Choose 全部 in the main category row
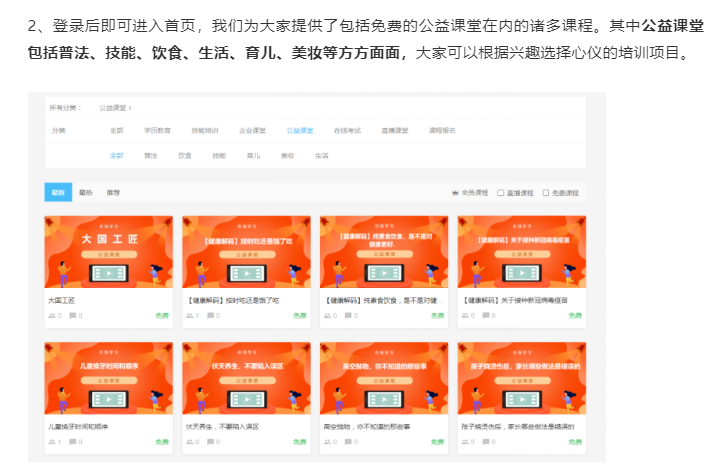714x469 pixels. (x=117, y=131)
